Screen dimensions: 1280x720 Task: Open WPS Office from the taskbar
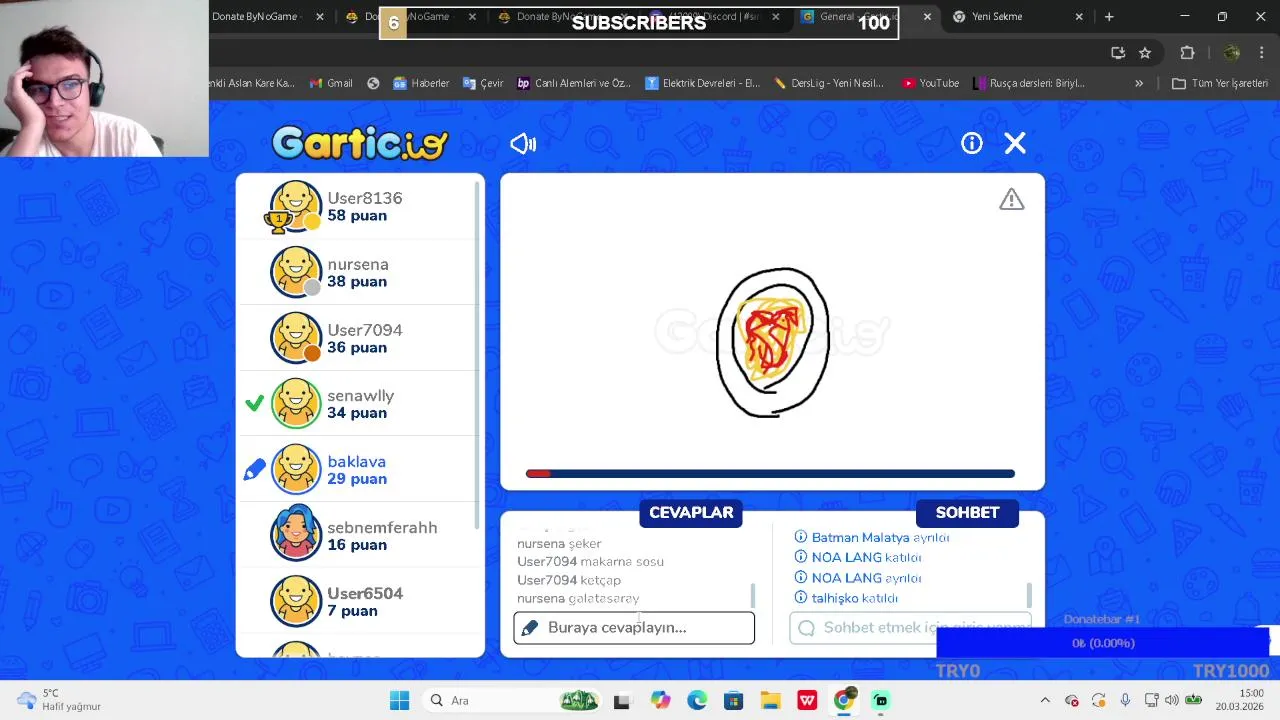click(x=807, y=701)
